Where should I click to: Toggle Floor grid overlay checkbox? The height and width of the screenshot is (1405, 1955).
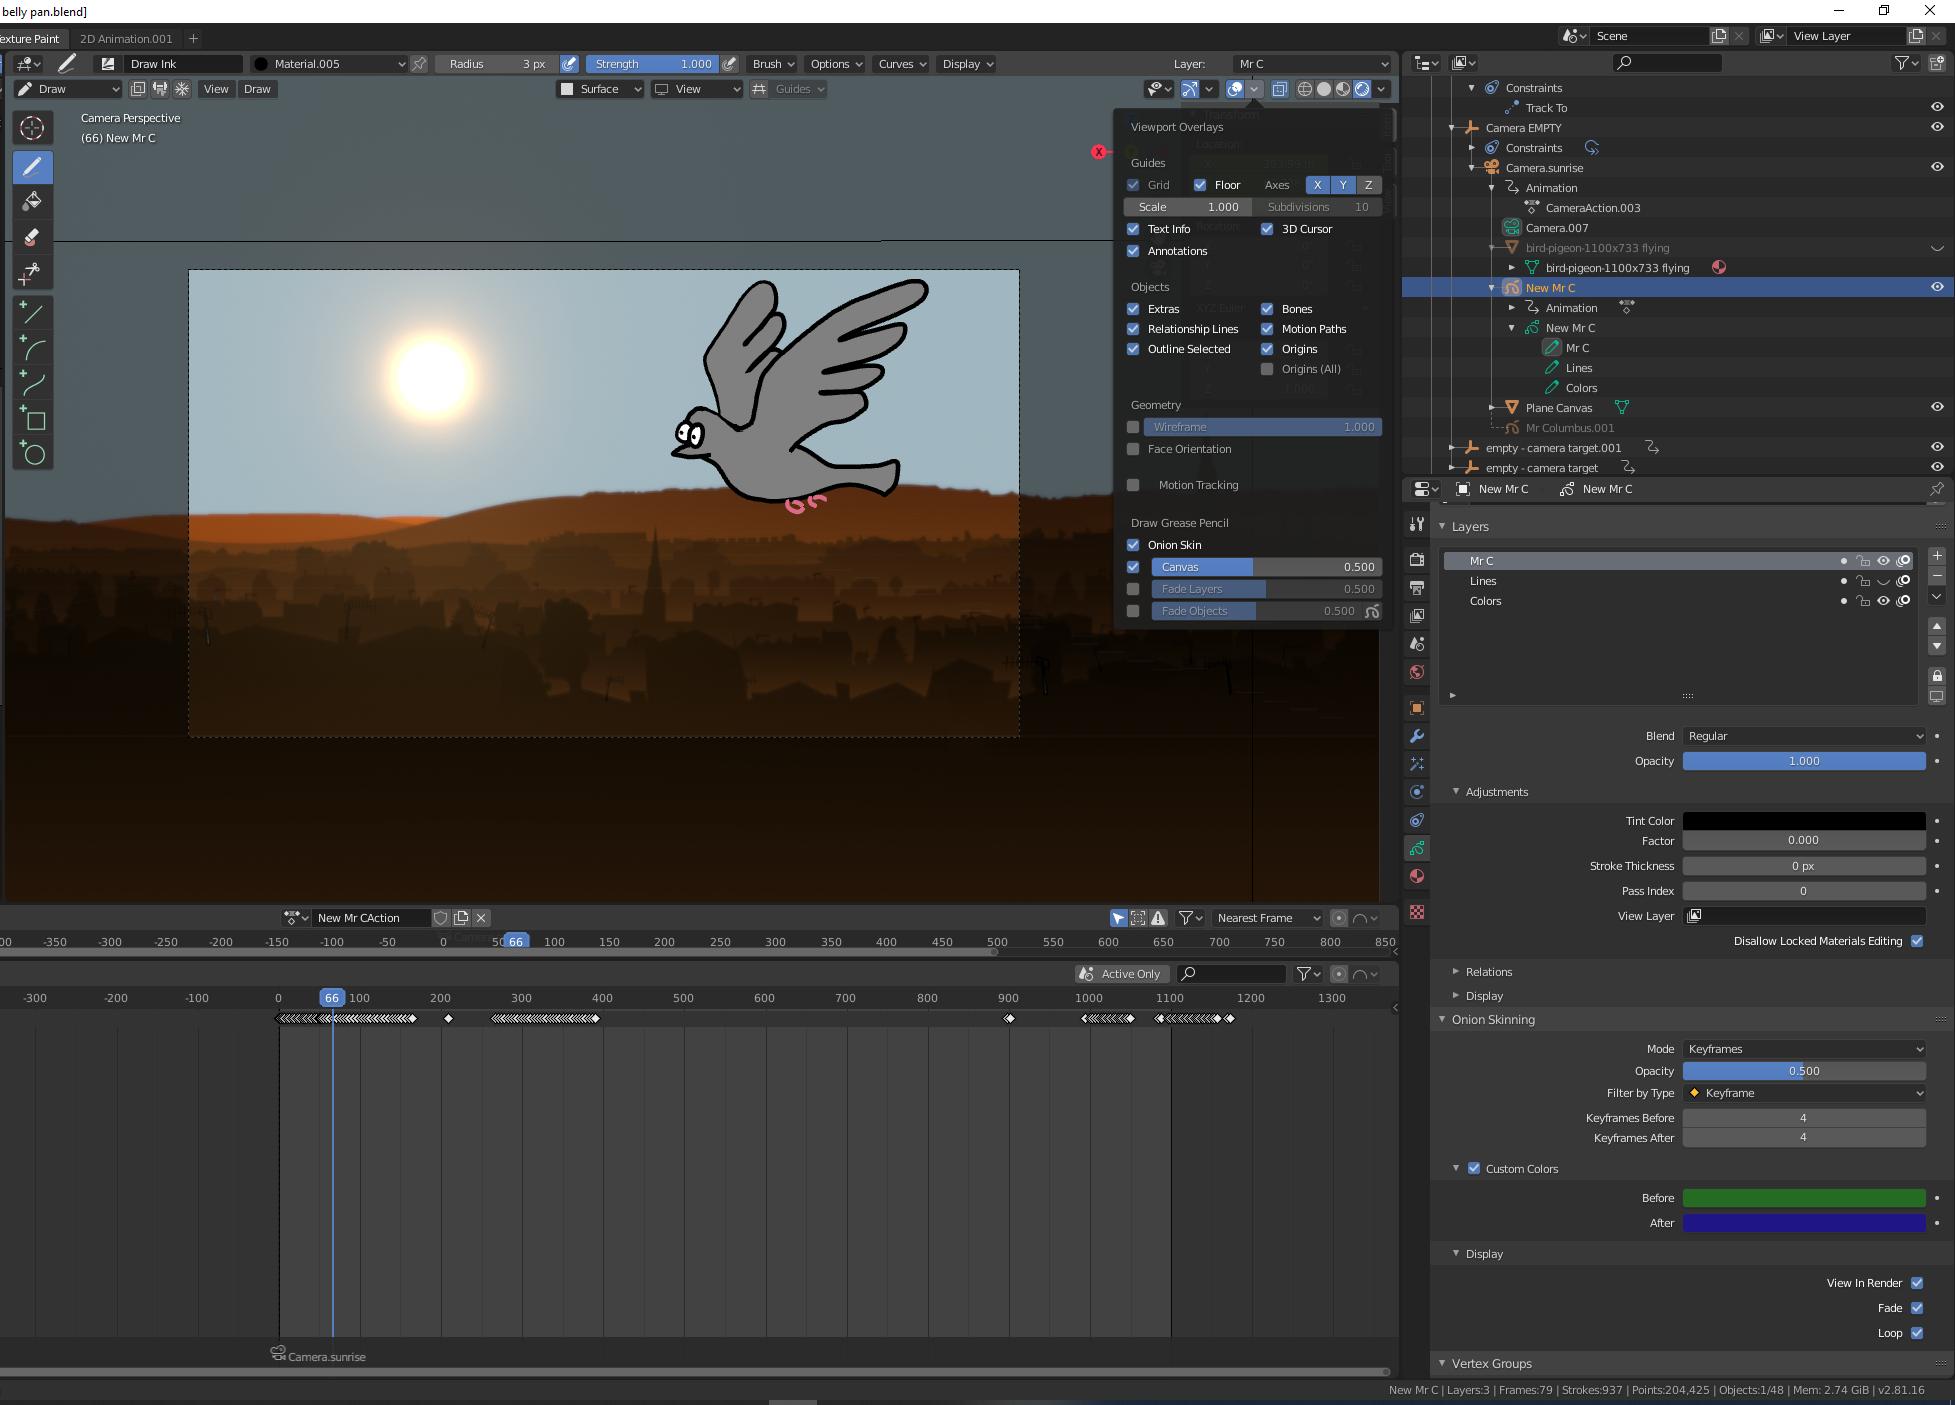coord(1201,185)
